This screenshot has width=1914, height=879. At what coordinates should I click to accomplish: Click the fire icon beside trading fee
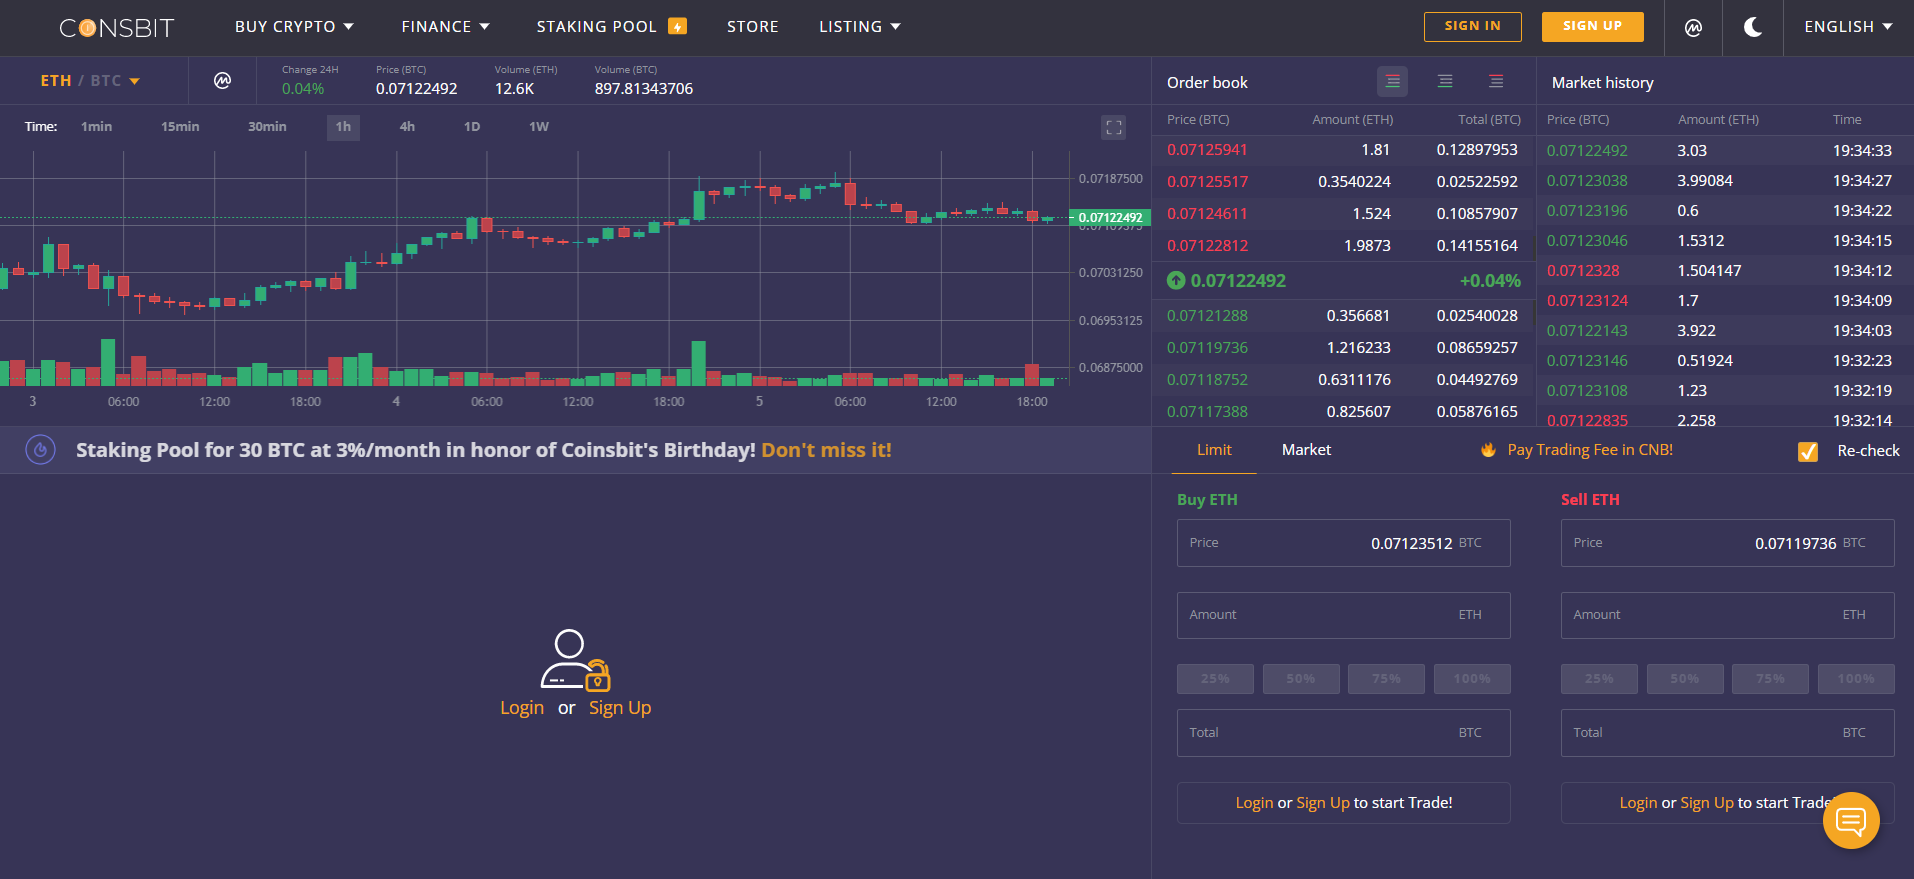[1488, 450]
